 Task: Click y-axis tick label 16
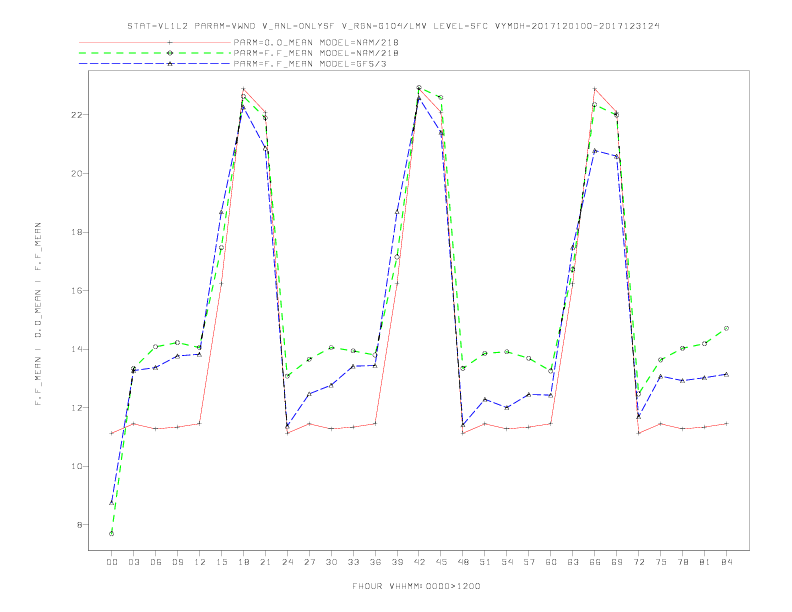tap(77, 290)
